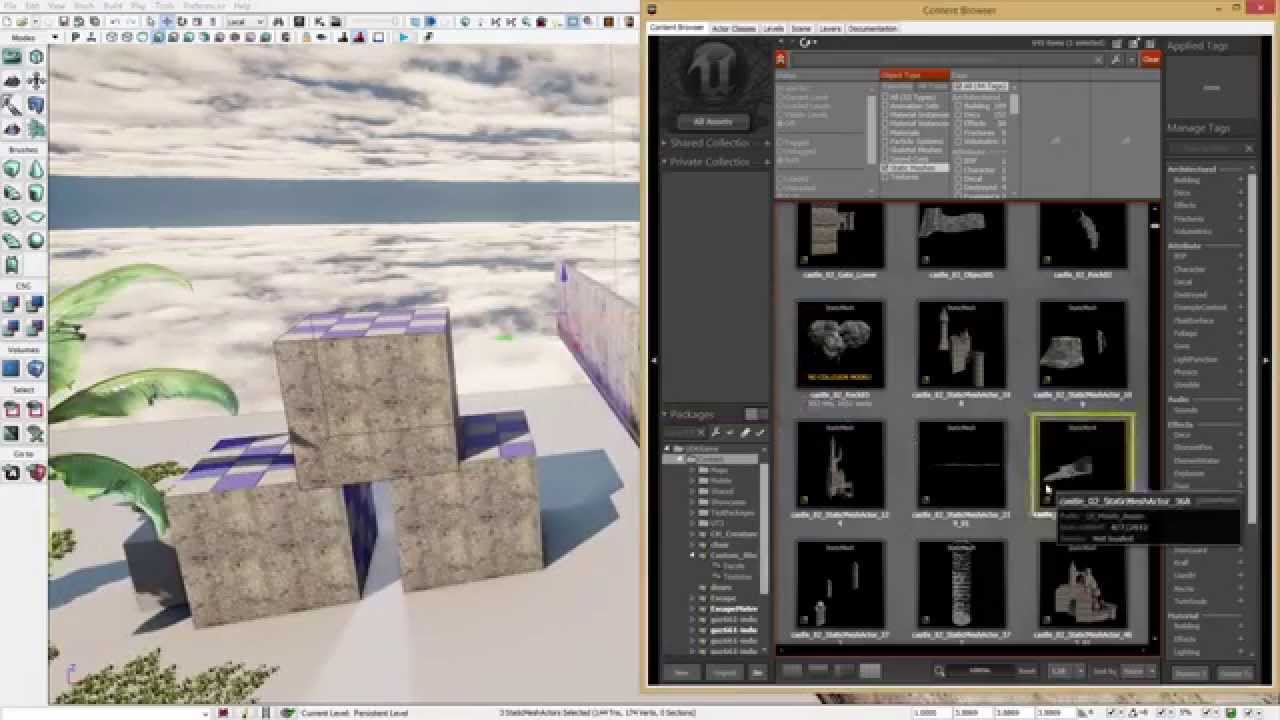Apply CSG Add
Screen dimensions: 1280x720
coord(12,304)
